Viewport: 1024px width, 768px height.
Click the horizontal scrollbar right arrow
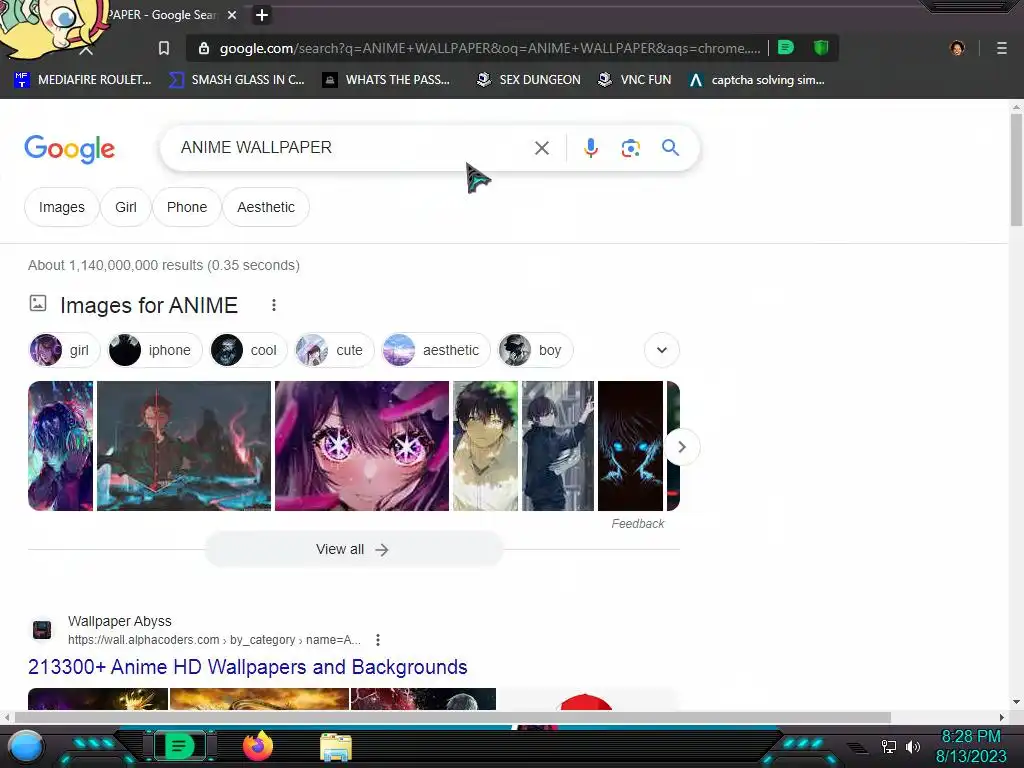click(x=1002, y=717)
